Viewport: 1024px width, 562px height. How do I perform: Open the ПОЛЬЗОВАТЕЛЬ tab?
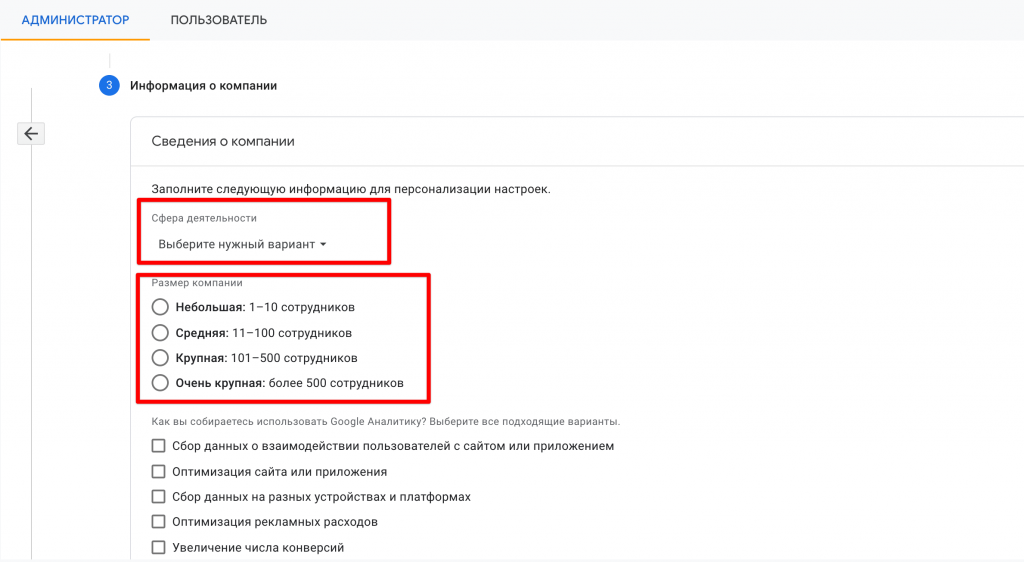click(x=218, y=20)
